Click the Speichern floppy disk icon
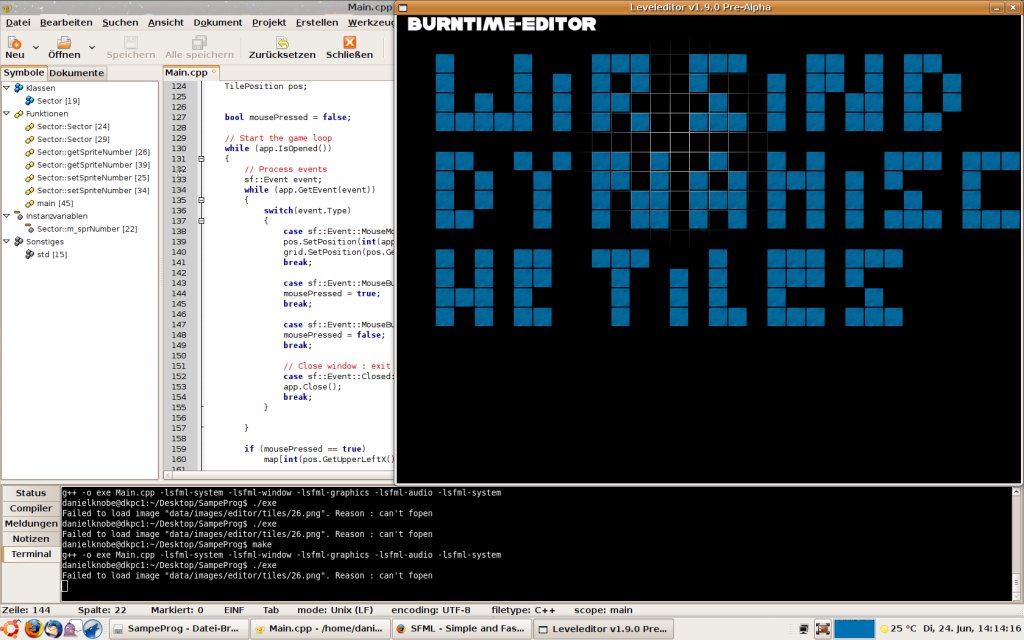This screenshot has width=1024, height=640. click(131, 43)
